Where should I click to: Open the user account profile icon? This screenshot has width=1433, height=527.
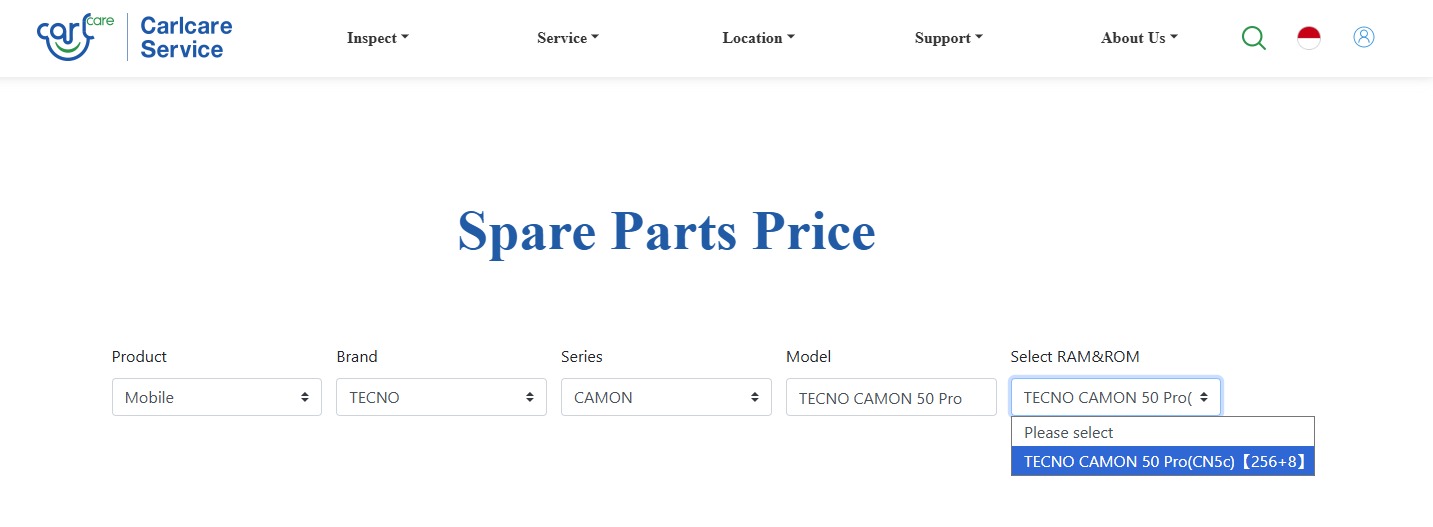point(1364,37)
